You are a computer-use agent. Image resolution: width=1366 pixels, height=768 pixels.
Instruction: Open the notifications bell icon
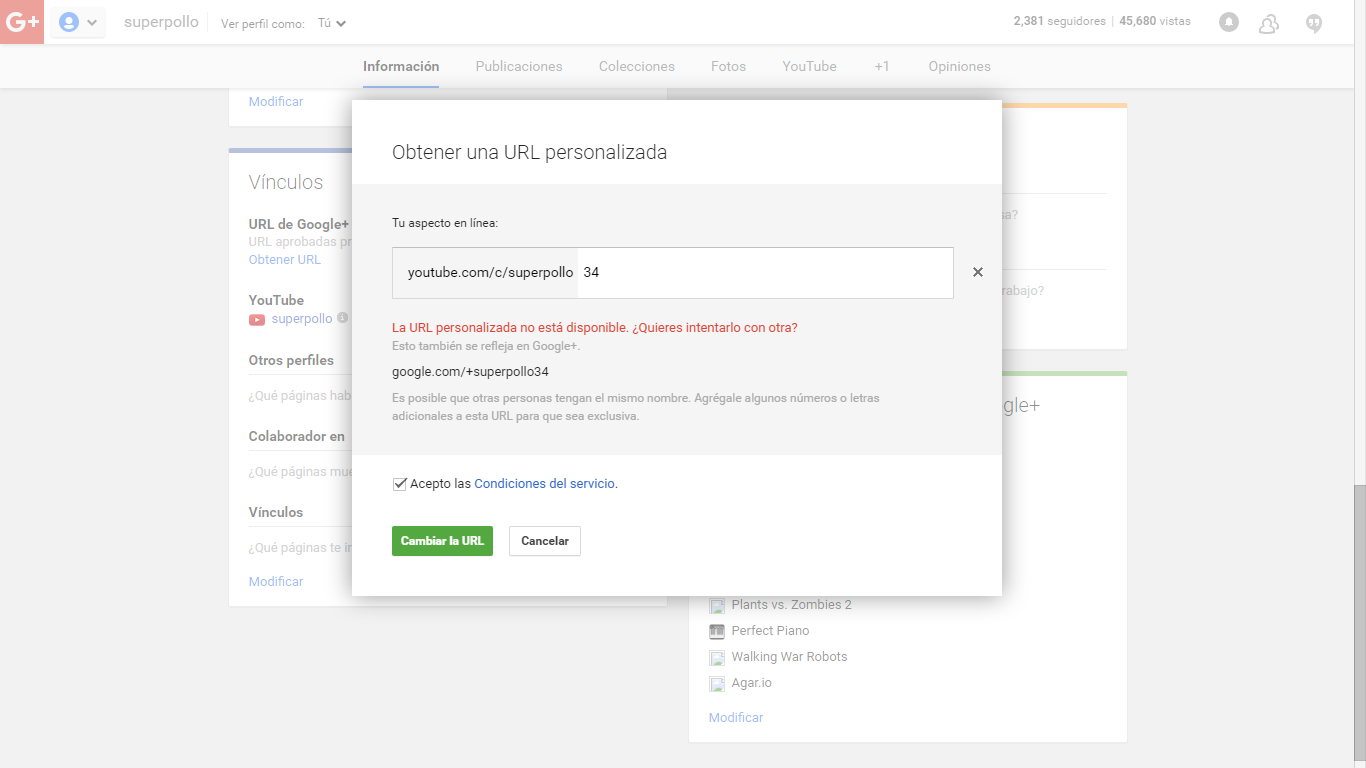[x=1229, y=22]
